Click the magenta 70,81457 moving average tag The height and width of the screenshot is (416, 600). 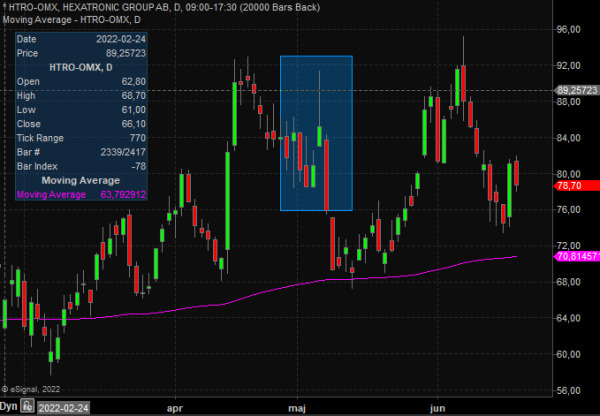[577, 256]
